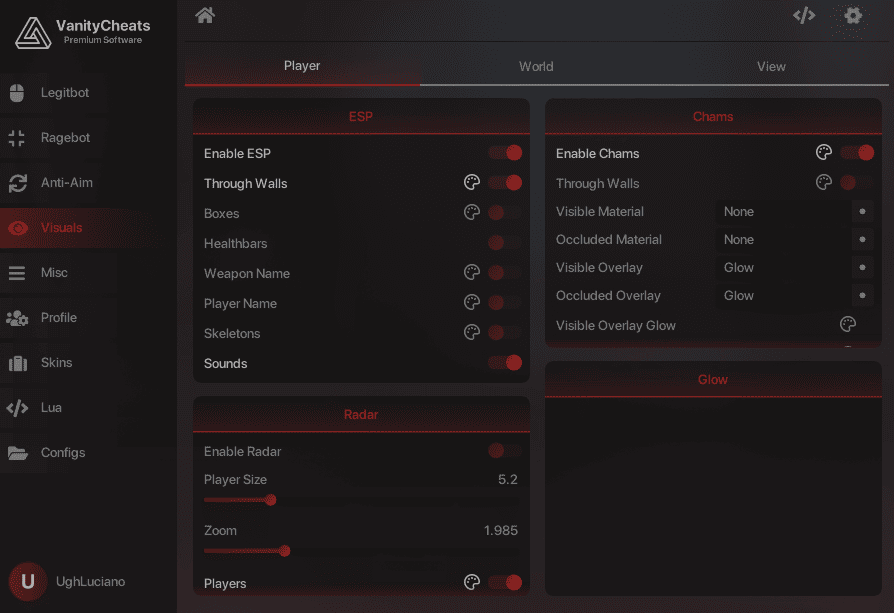This screenshot has height=613, width=894.
Task: Open the Skeletons color palette icon
Action: 472,333
